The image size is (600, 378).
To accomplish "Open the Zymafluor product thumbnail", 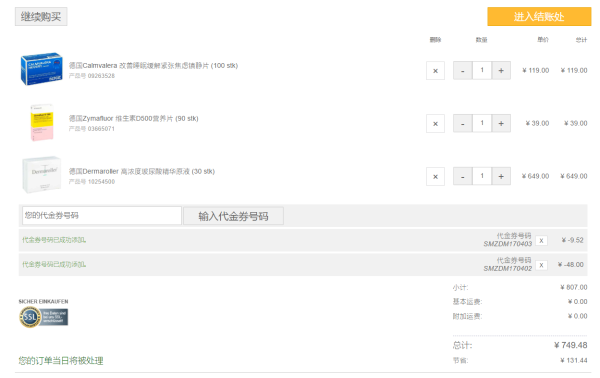I will [x=41, y=122].
